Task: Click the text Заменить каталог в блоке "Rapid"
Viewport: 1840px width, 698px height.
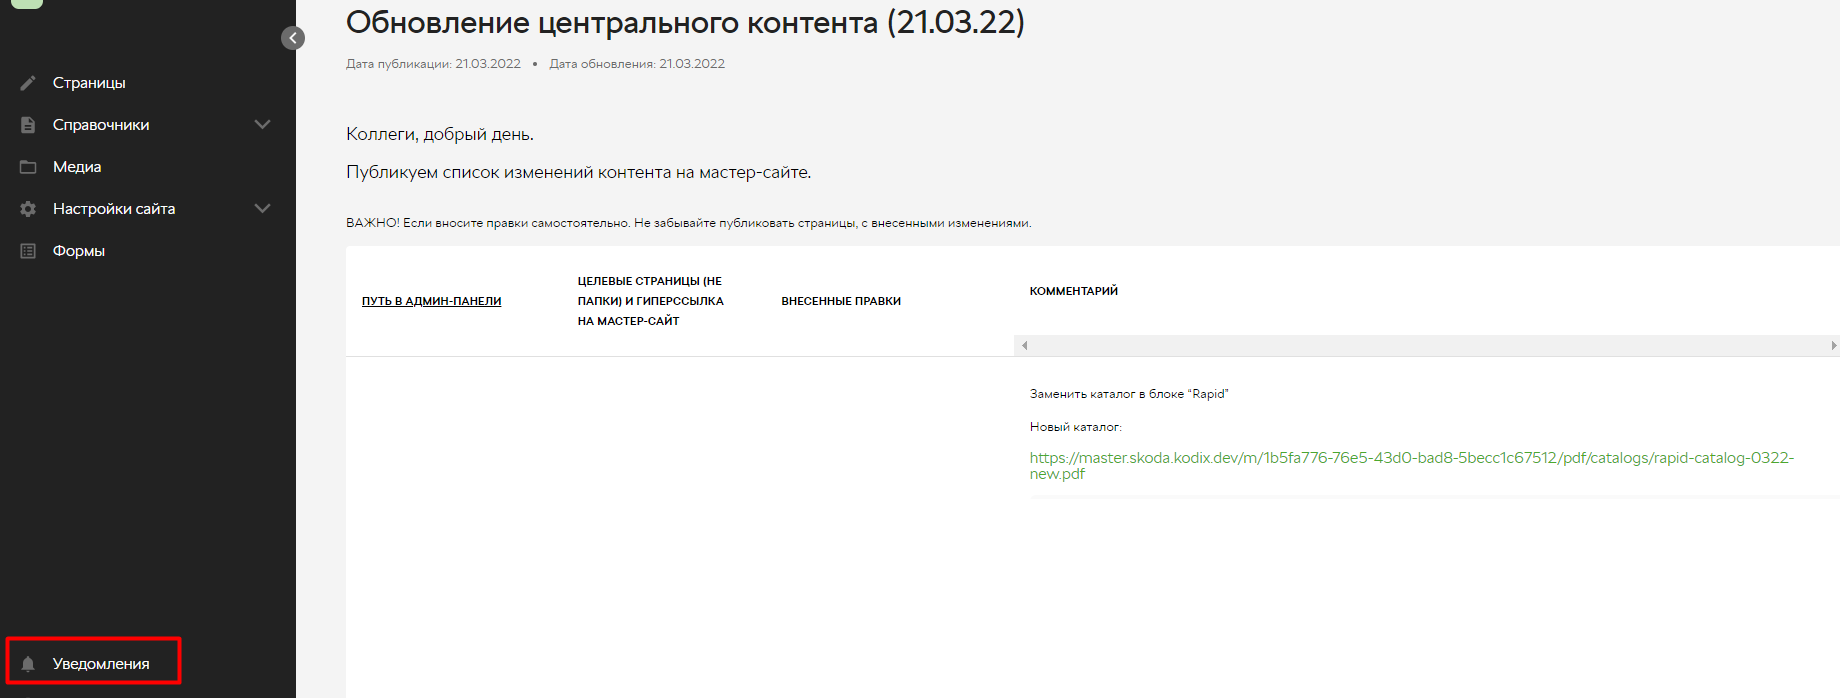Action: (x=1129, y=394)
